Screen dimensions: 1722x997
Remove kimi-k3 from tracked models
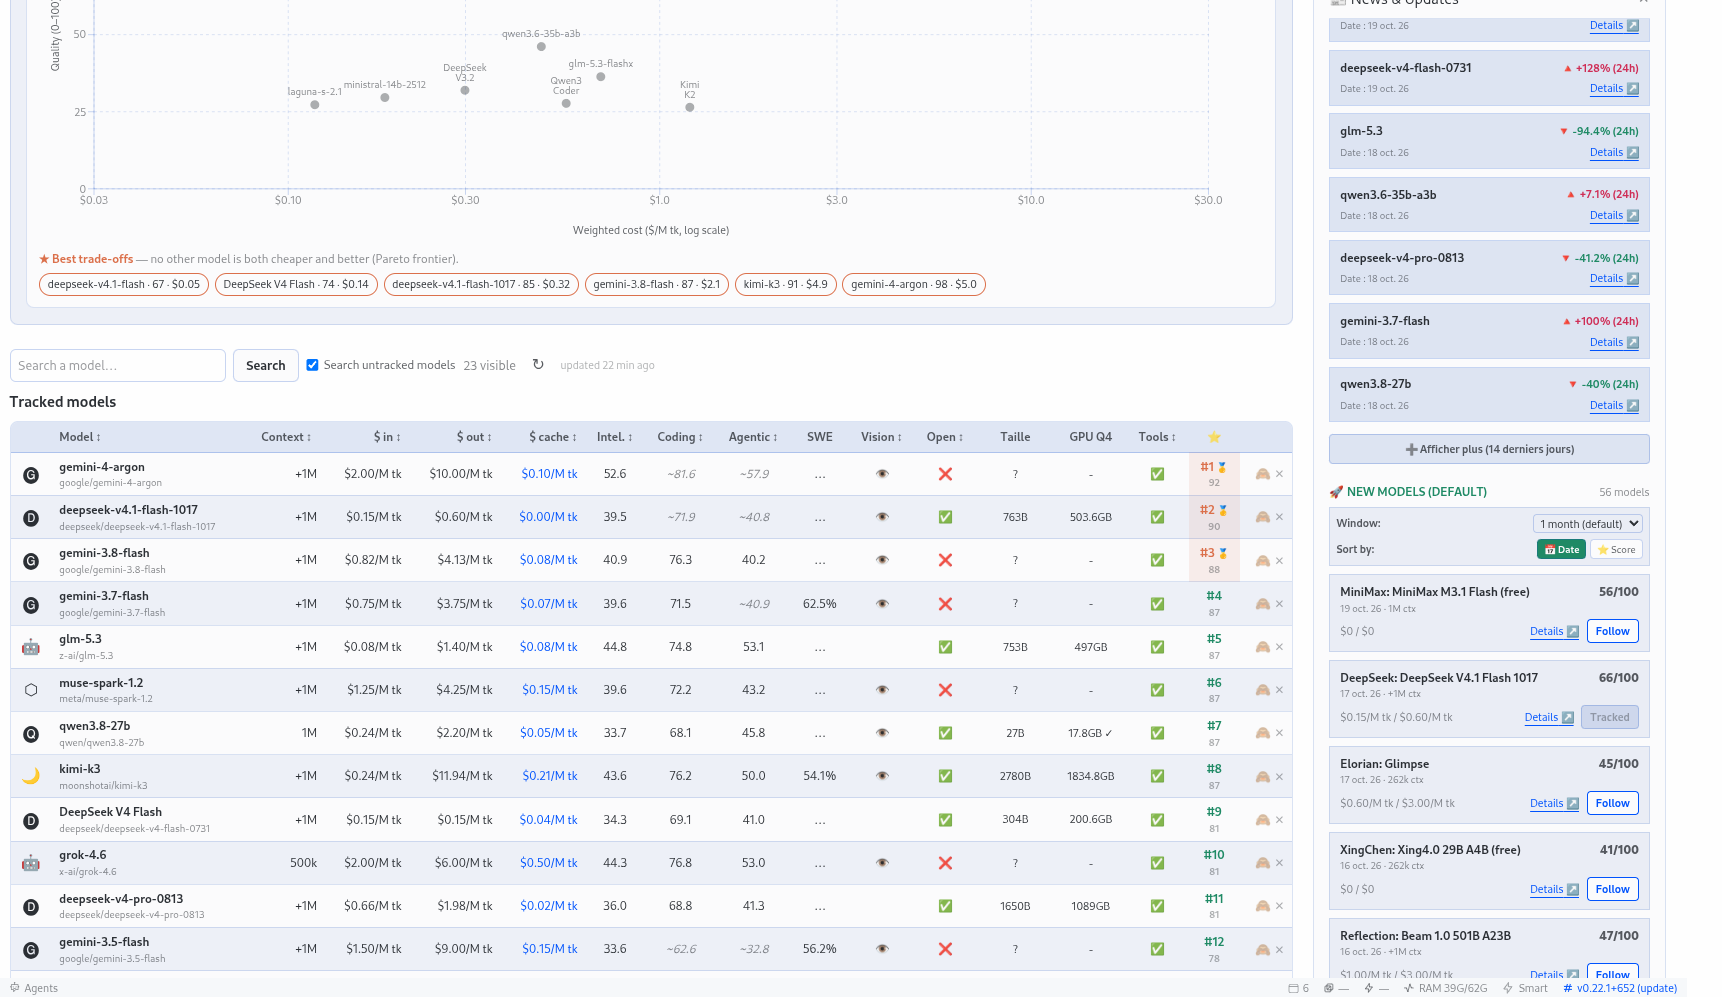(x=1279, y=777)
